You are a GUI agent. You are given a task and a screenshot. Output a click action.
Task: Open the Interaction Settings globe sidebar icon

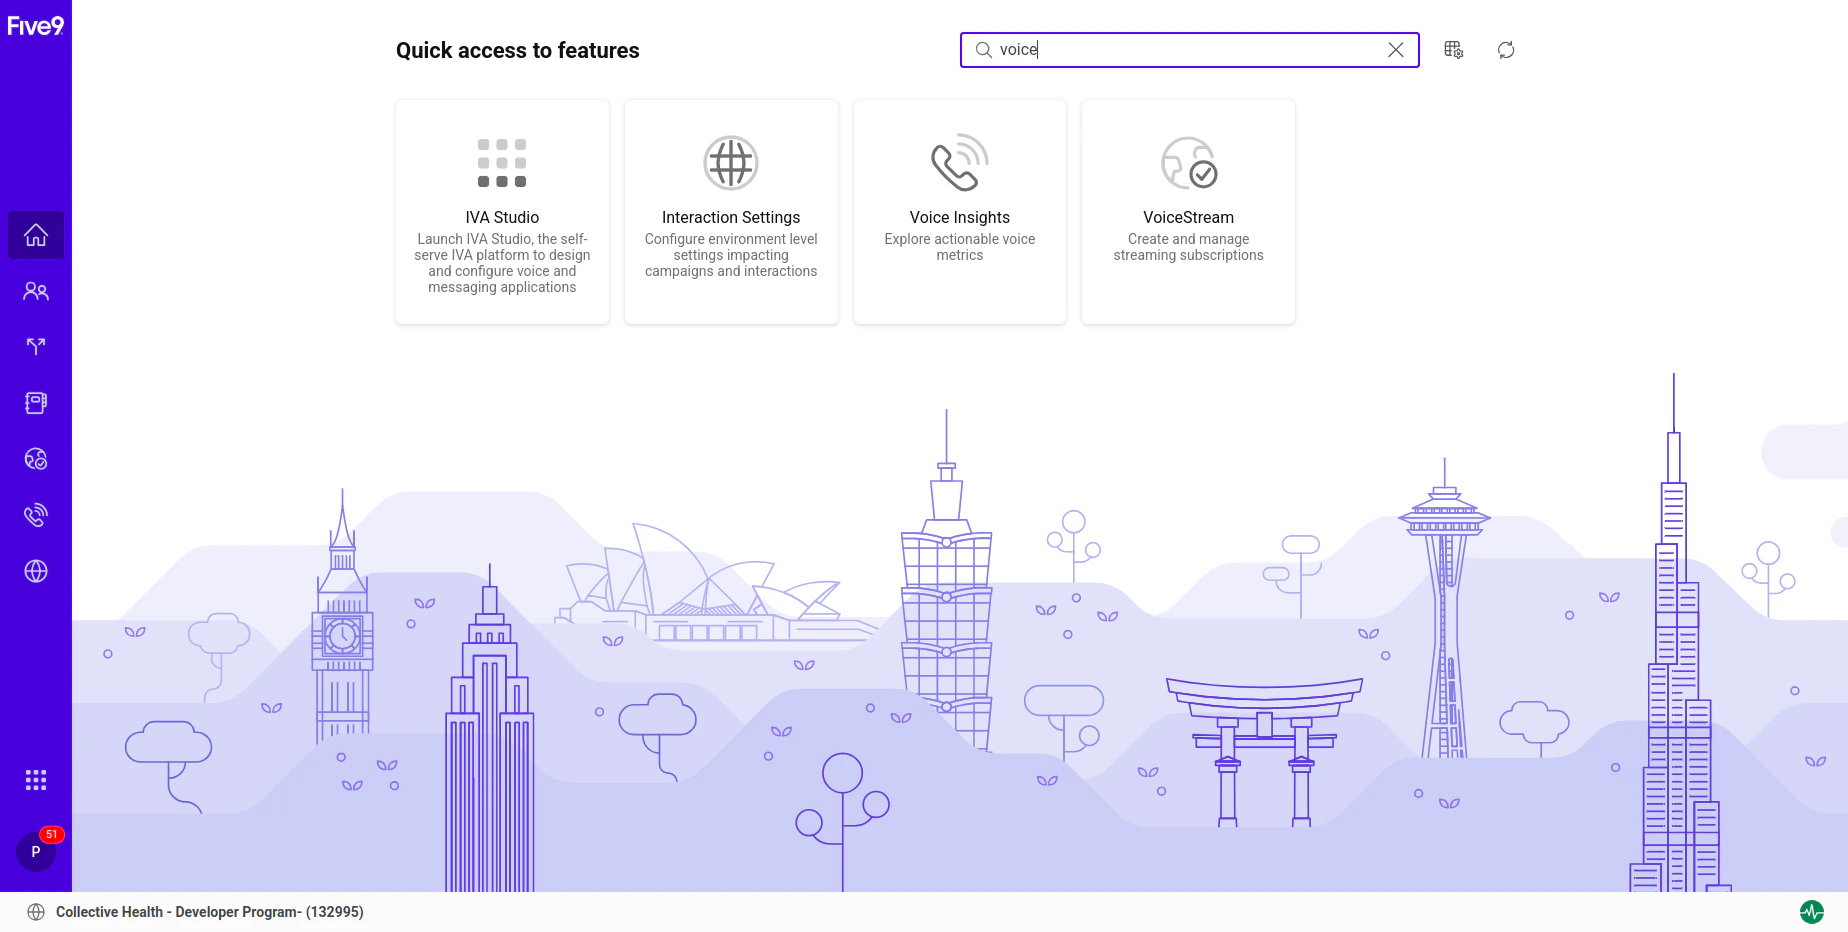(36, 571)
